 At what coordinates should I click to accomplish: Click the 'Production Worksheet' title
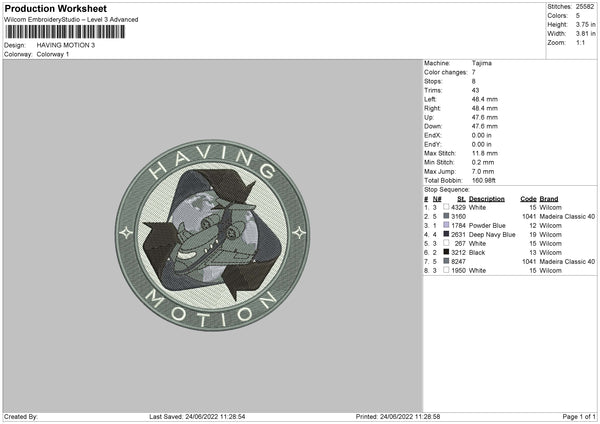tap(56, 8)
